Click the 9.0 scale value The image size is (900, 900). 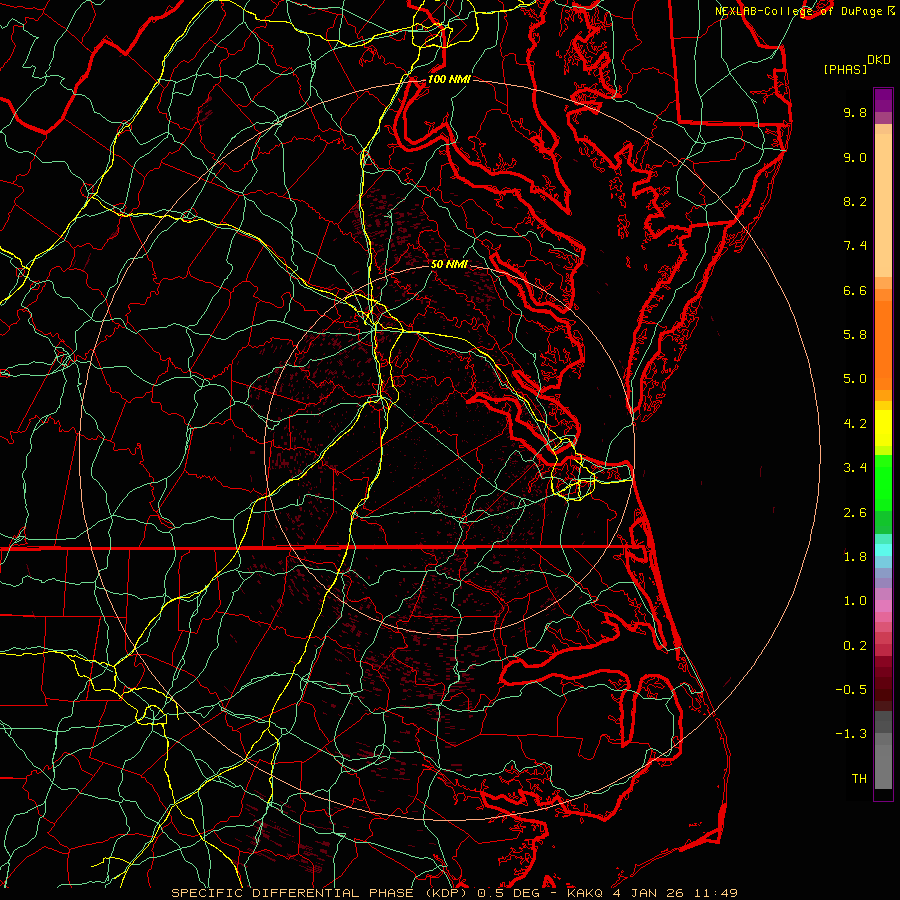855,157
